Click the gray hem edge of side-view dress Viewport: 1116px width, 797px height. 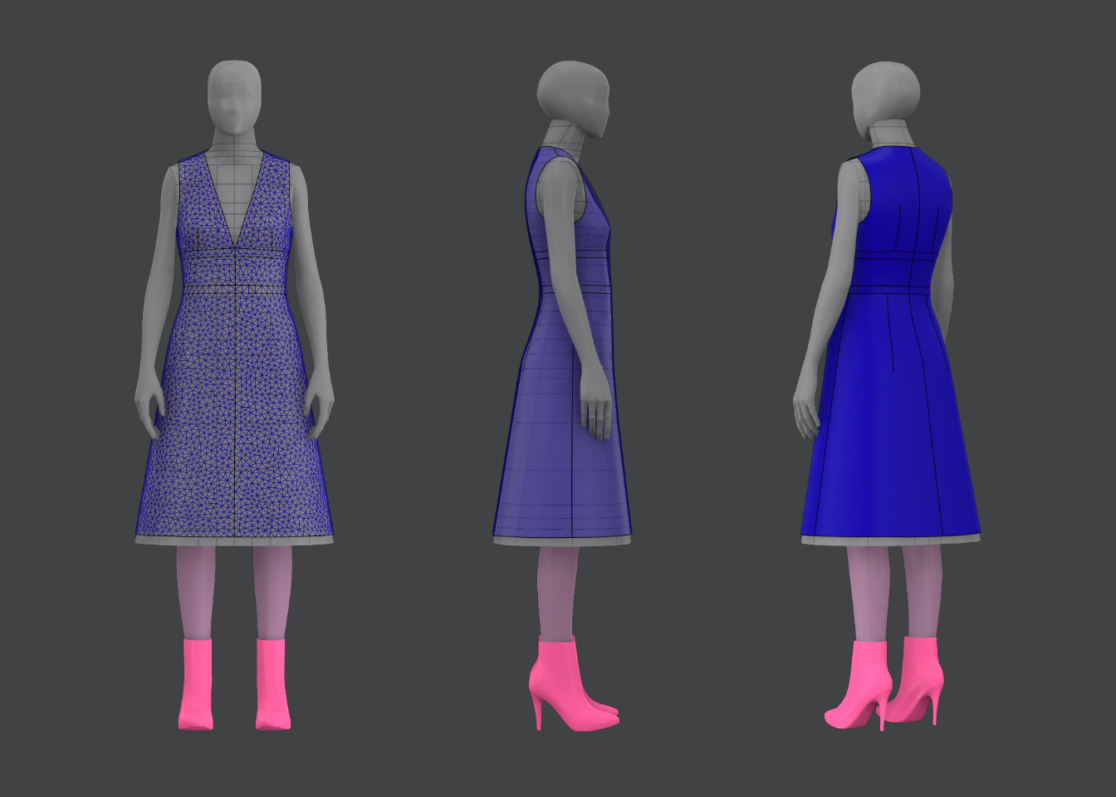pyautogui.click(x=560, y=540)
